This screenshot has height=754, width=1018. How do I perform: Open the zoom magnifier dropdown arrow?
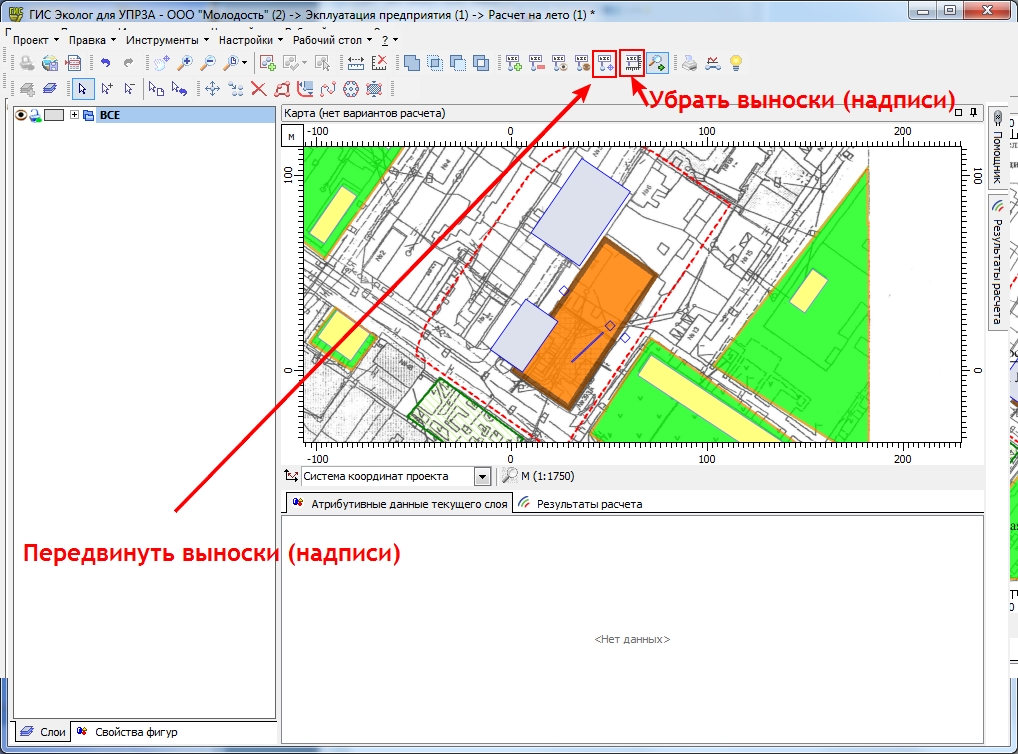tap(245, 63)
